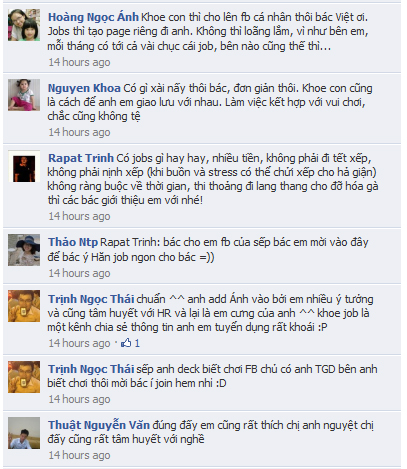Open Thảo Ntp's avatar with hat
This screenshot has width=407, height=469.
pyautogui.click(x=24, y=250)
